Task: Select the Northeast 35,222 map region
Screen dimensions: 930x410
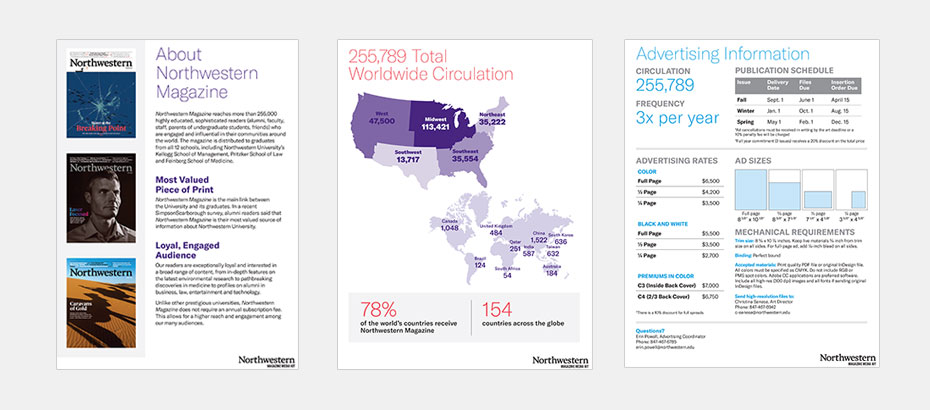Action: pos(491,118)
